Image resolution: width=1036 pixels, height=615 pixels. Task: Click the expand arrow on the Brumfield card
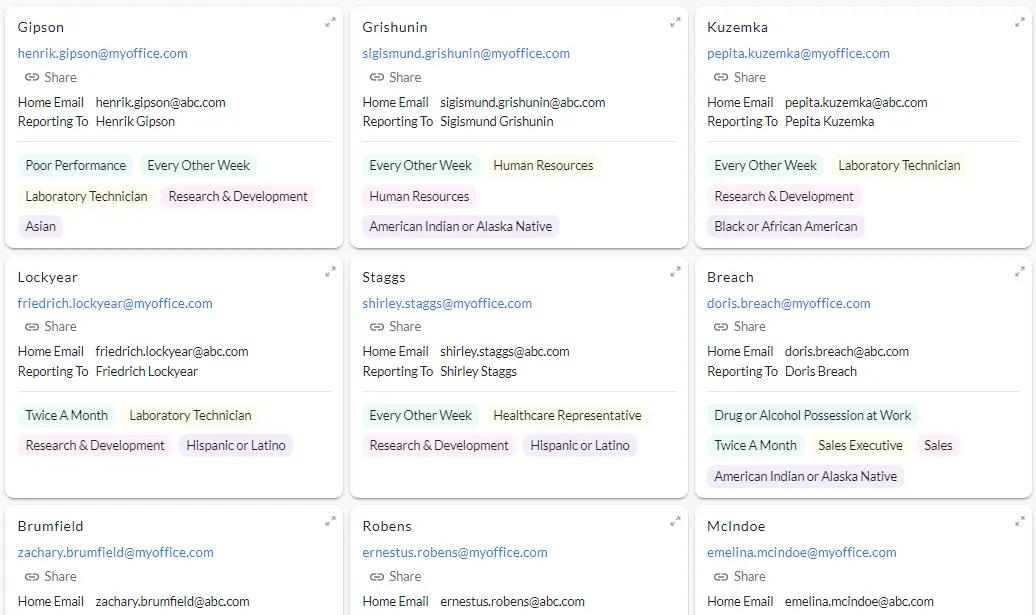point(330,521)
